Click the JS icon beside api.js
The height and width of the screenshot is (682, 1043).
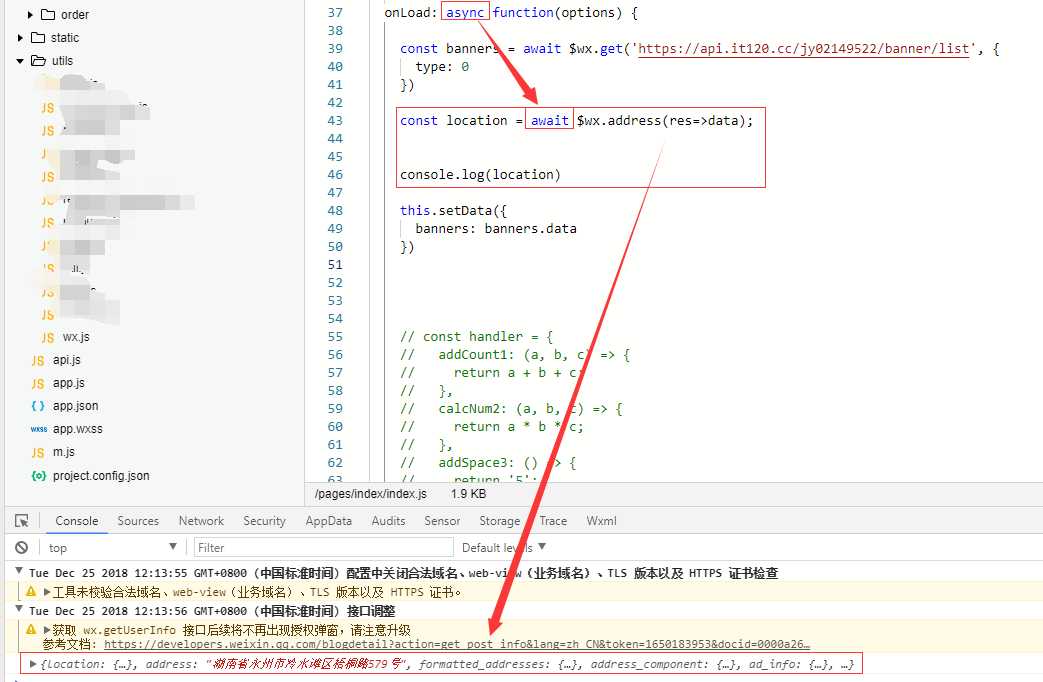pyautogui.click(x=38, y=361)
